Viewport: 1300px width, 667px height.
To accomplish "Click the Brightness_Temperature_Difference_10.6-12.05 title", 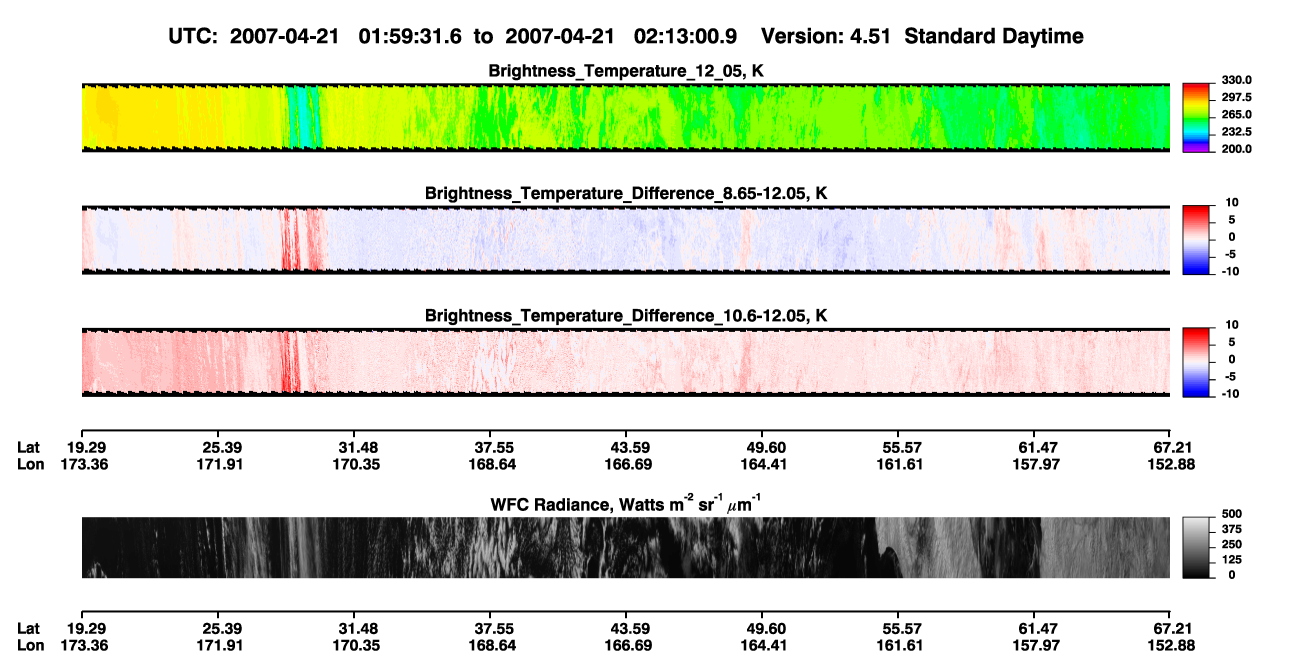I will tap(626, 316).
